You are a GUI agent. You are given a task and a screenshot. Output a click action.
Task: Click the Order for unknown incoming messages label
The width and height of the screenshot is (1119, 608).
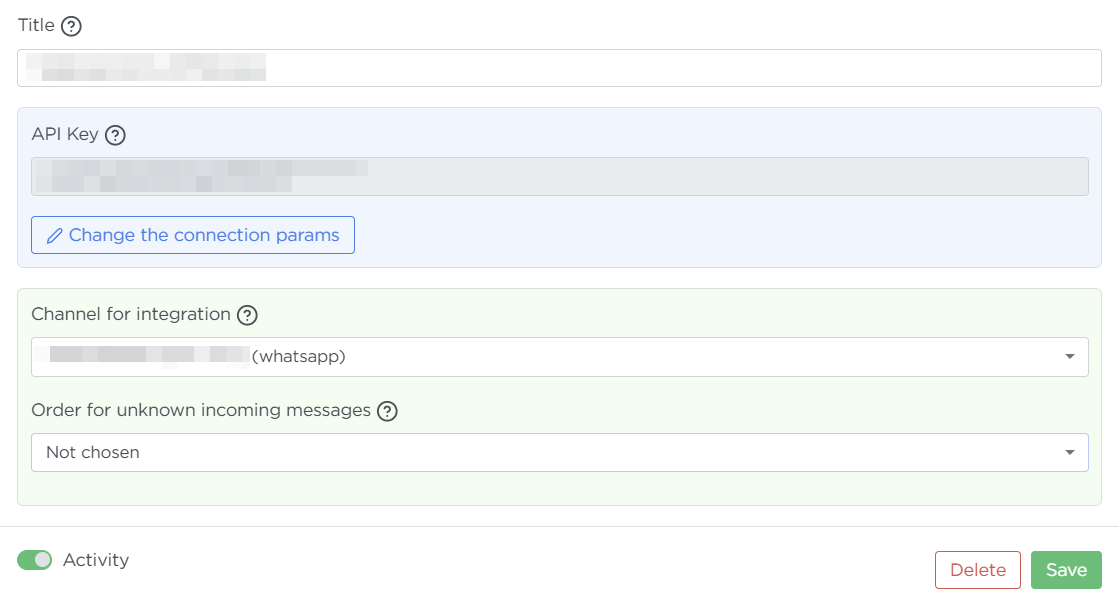tap(201, 410)
